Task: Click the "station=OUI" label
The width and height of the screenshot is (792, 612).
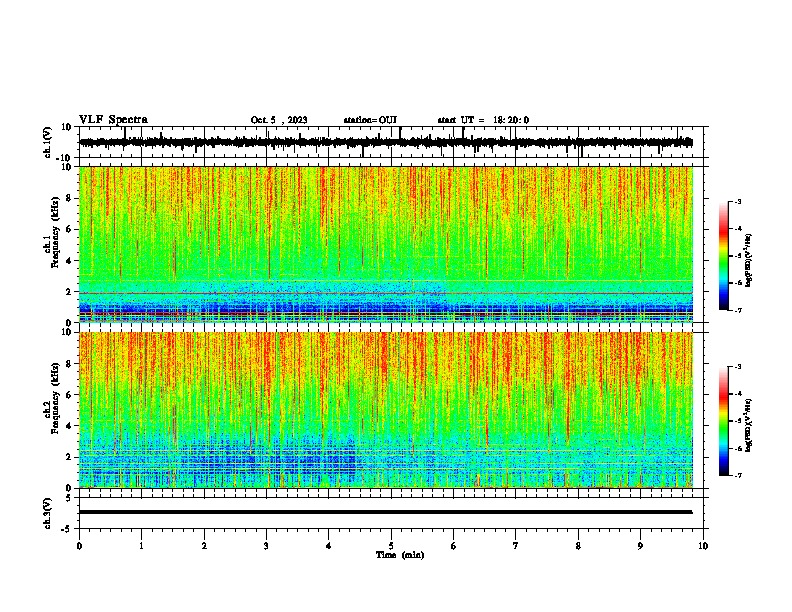Action: (x=370, y=120)
